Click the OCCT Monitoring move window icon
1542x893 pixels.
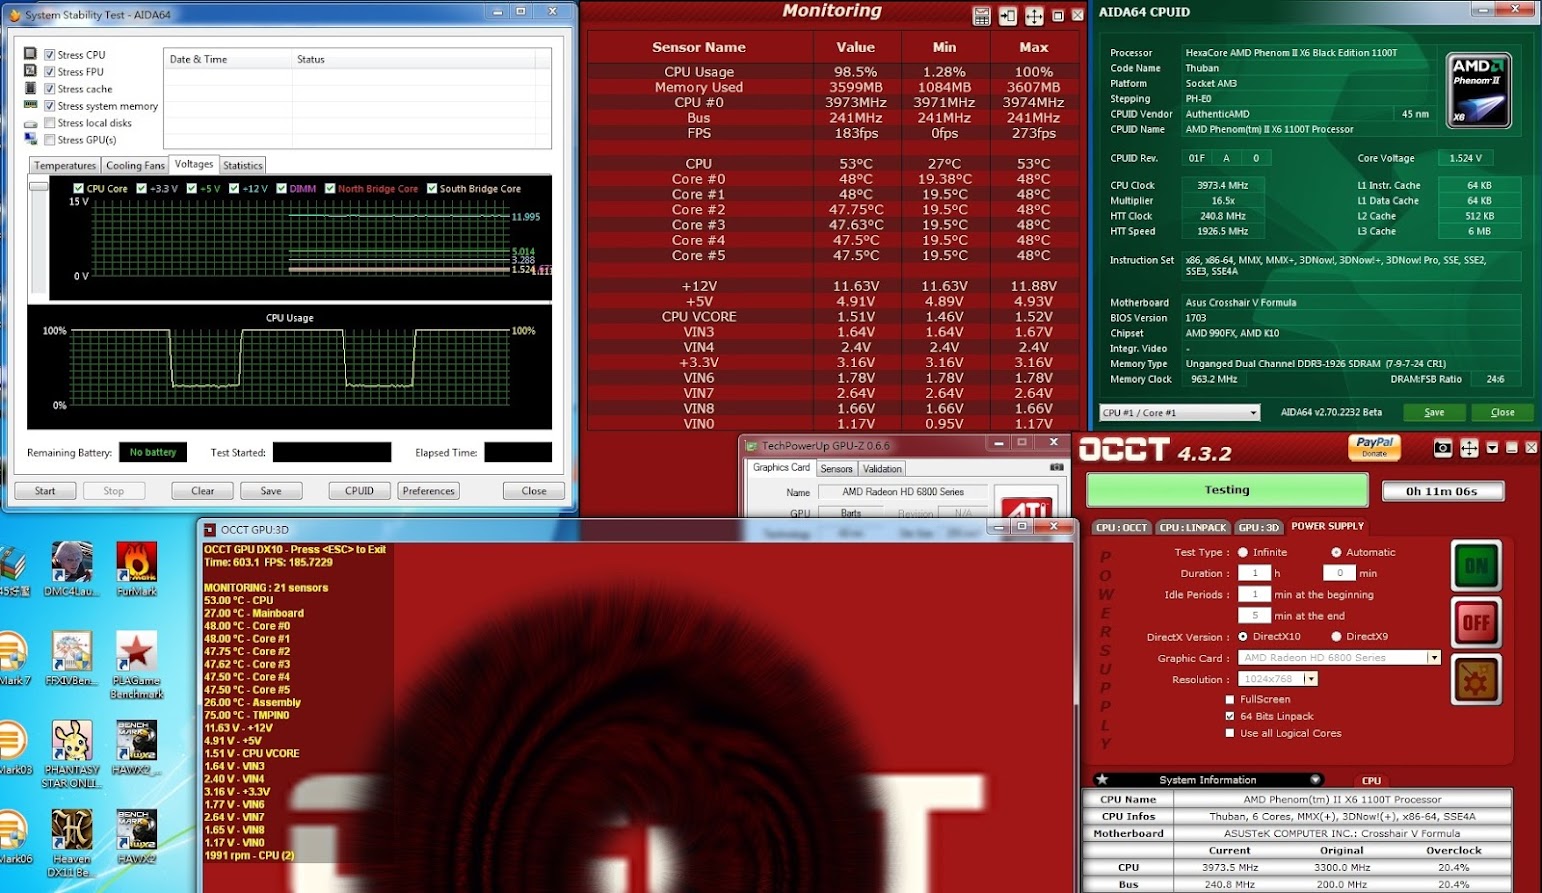(x=1034, y=16)
